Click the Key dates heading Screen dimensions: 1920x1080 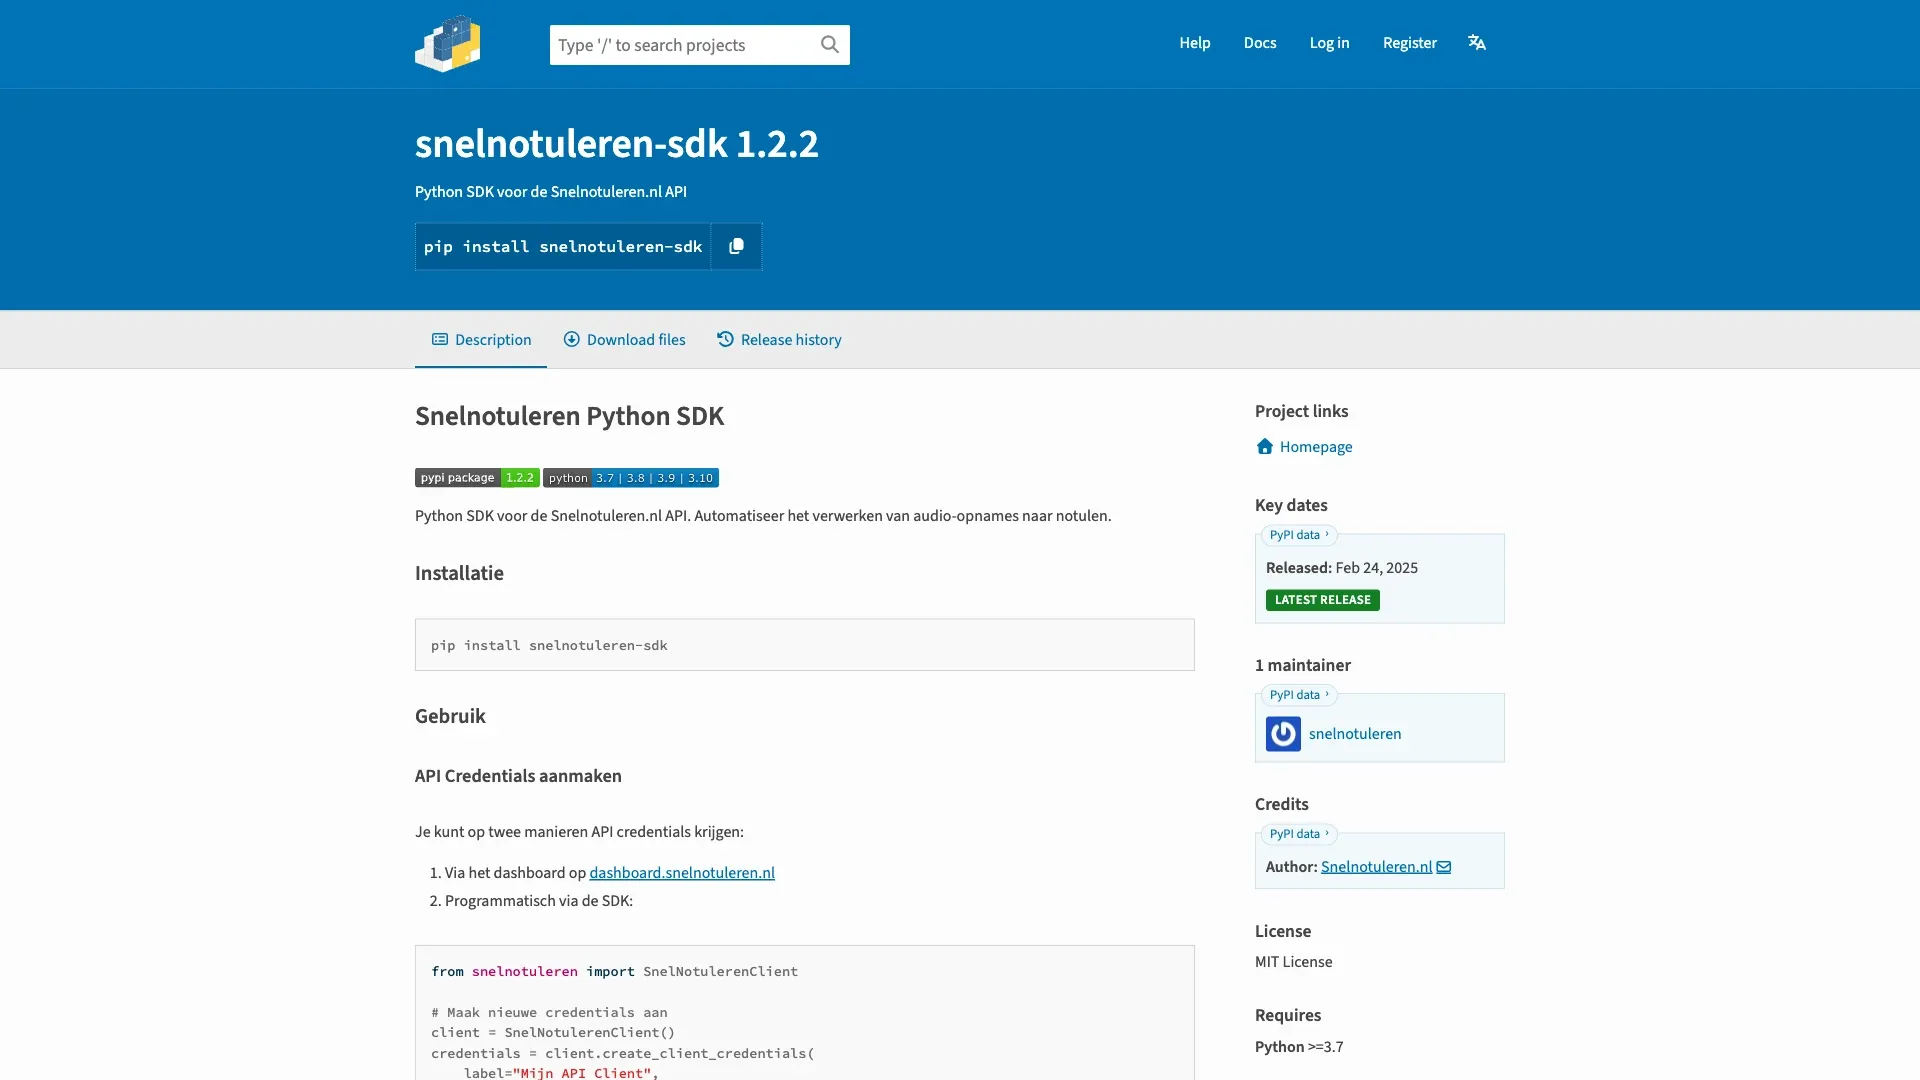tap(1291, 505)
